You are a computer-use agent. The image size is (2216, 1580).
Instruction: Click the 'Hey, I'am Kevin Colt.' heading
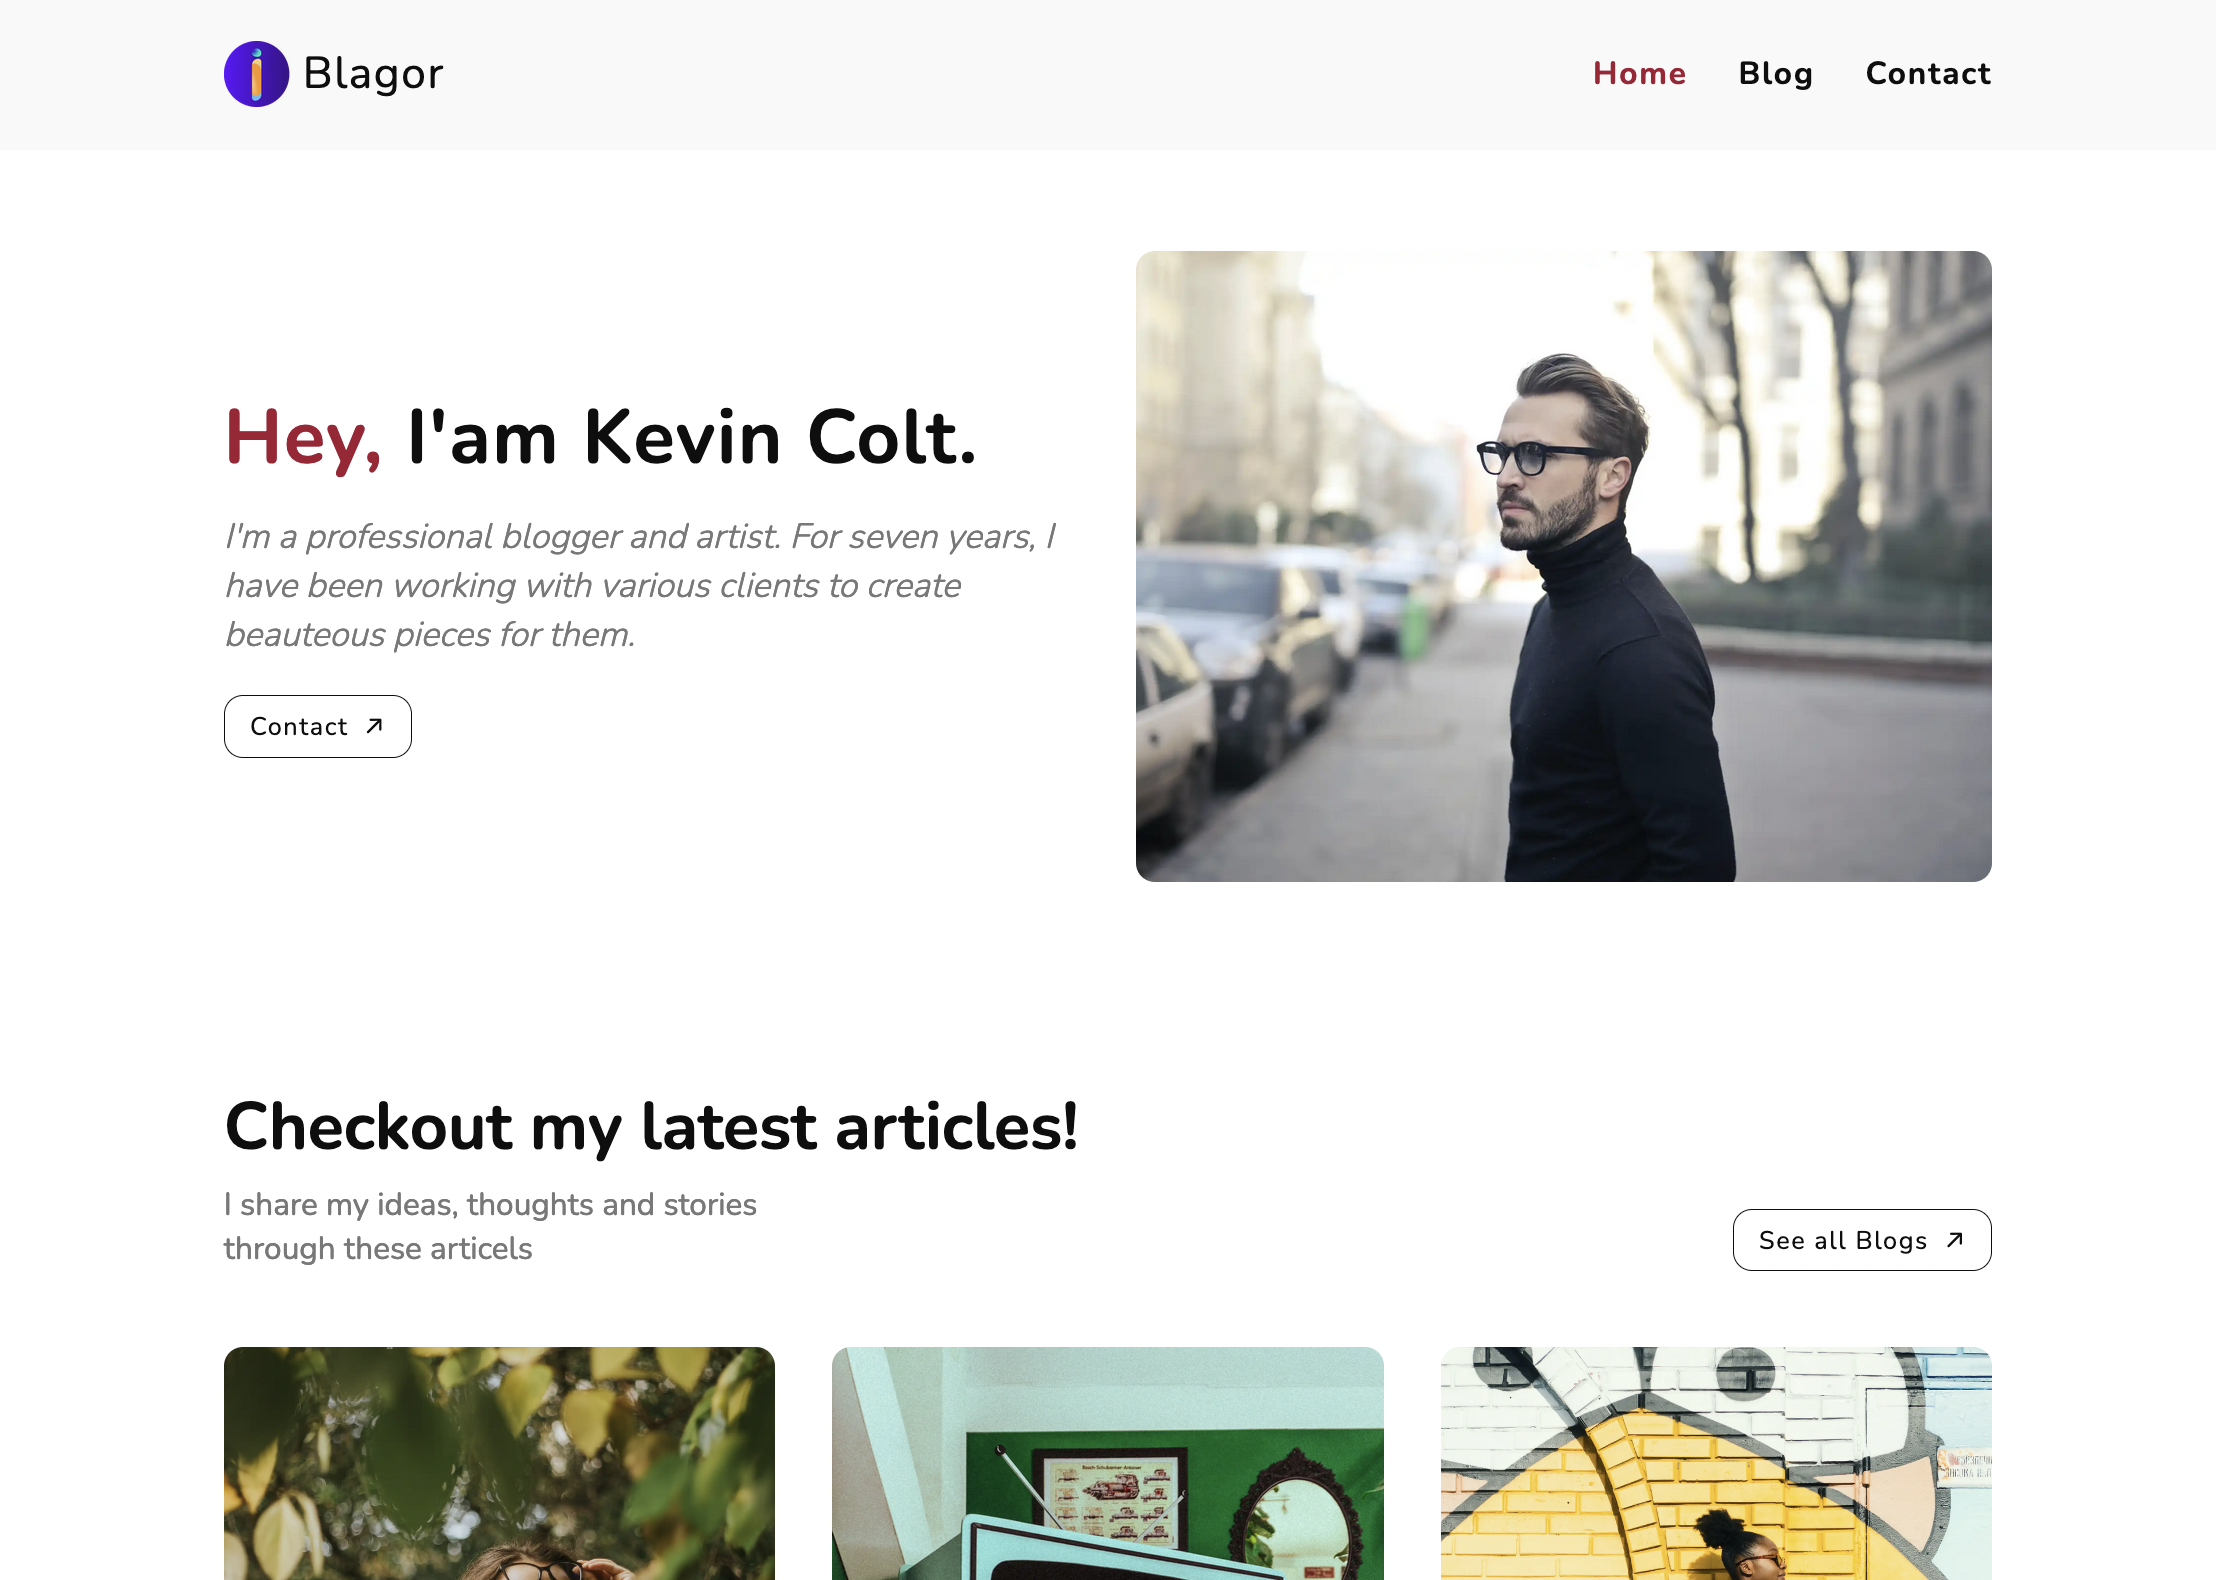click(x=600, y=438)
